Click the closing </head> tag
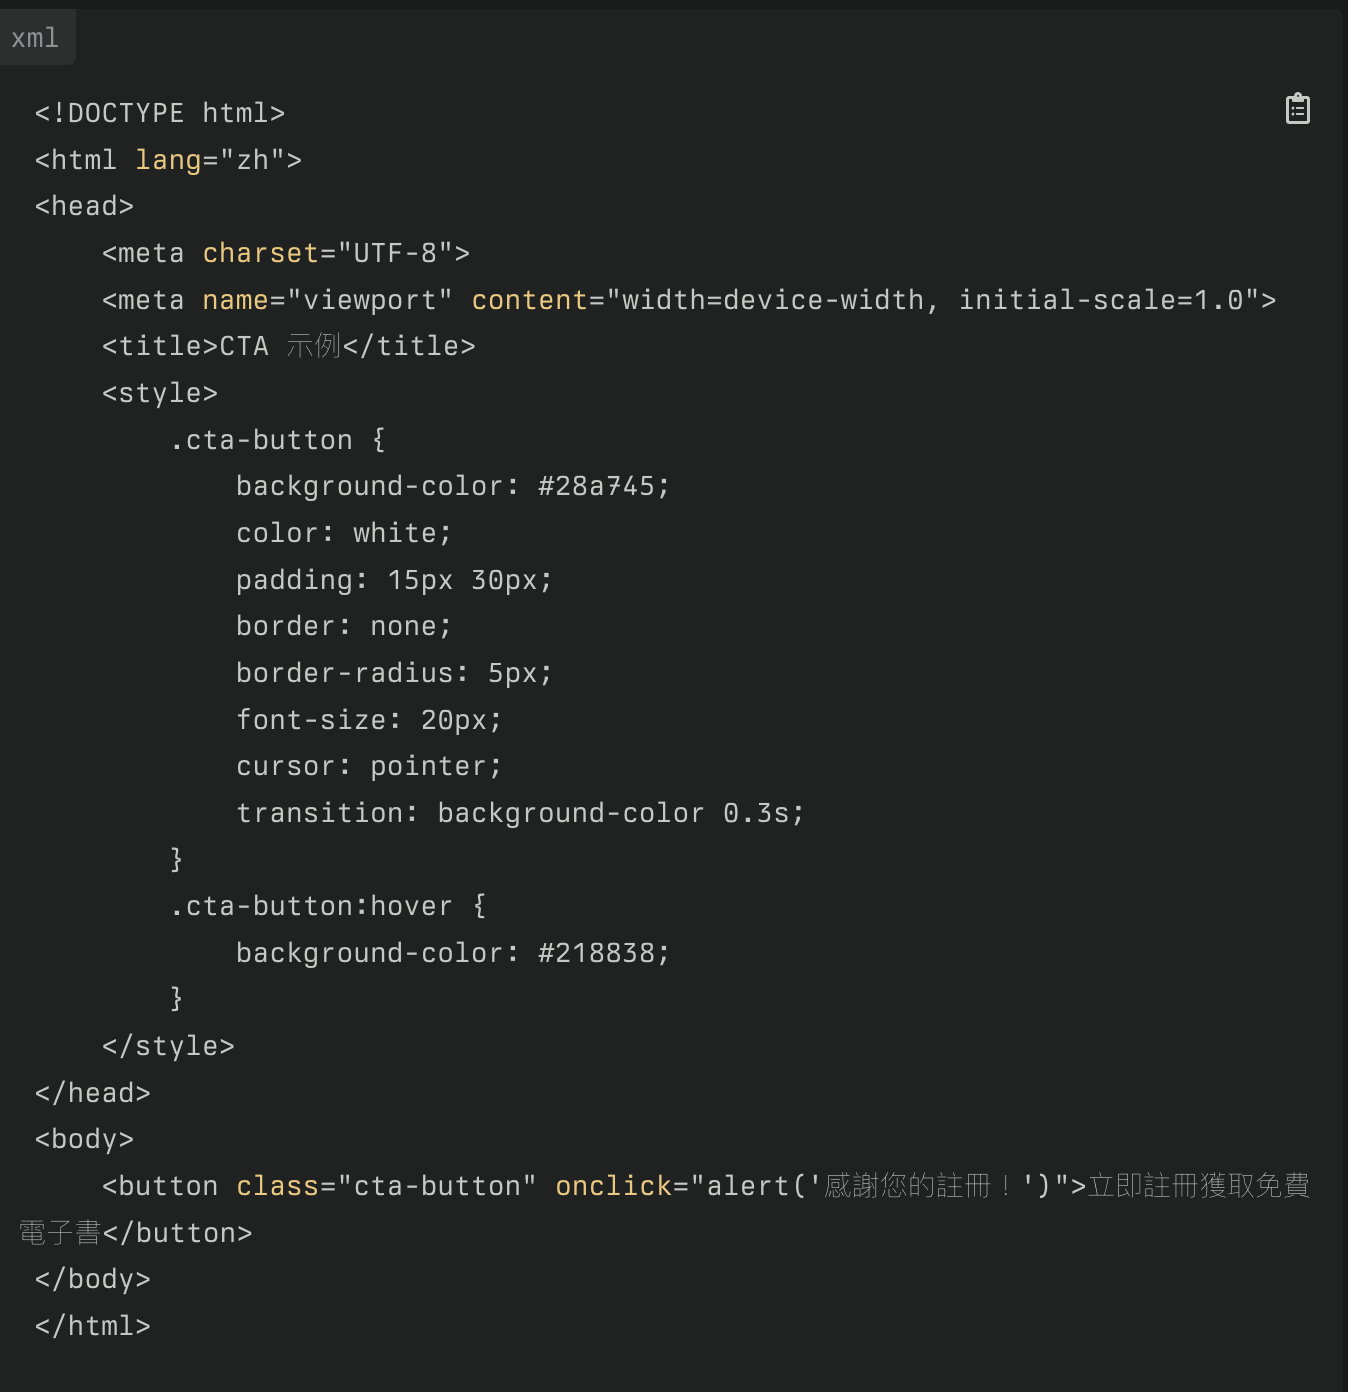This screenshot has height=1392, width=1348. pyautogui.click(x=92, y=1093)
